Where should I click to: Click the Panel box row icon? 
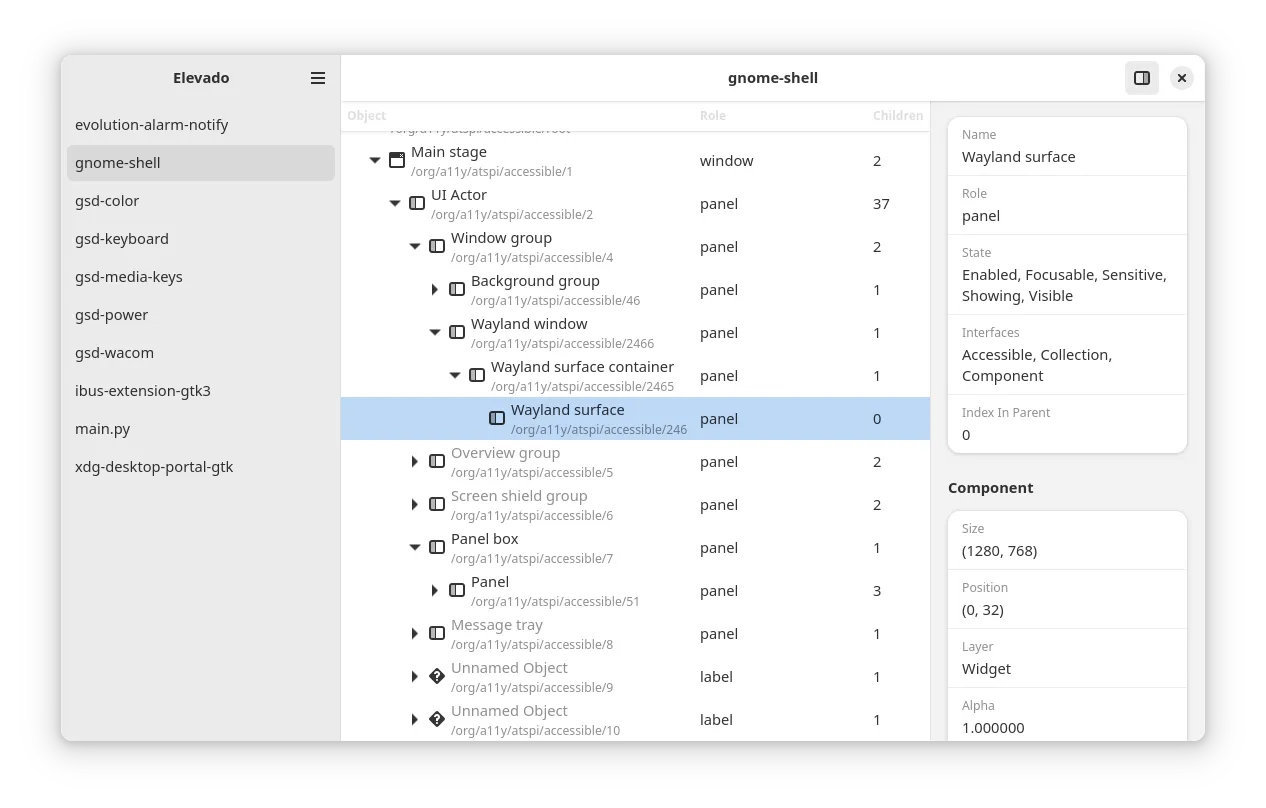pyautogui.click(x=437, y=547)
